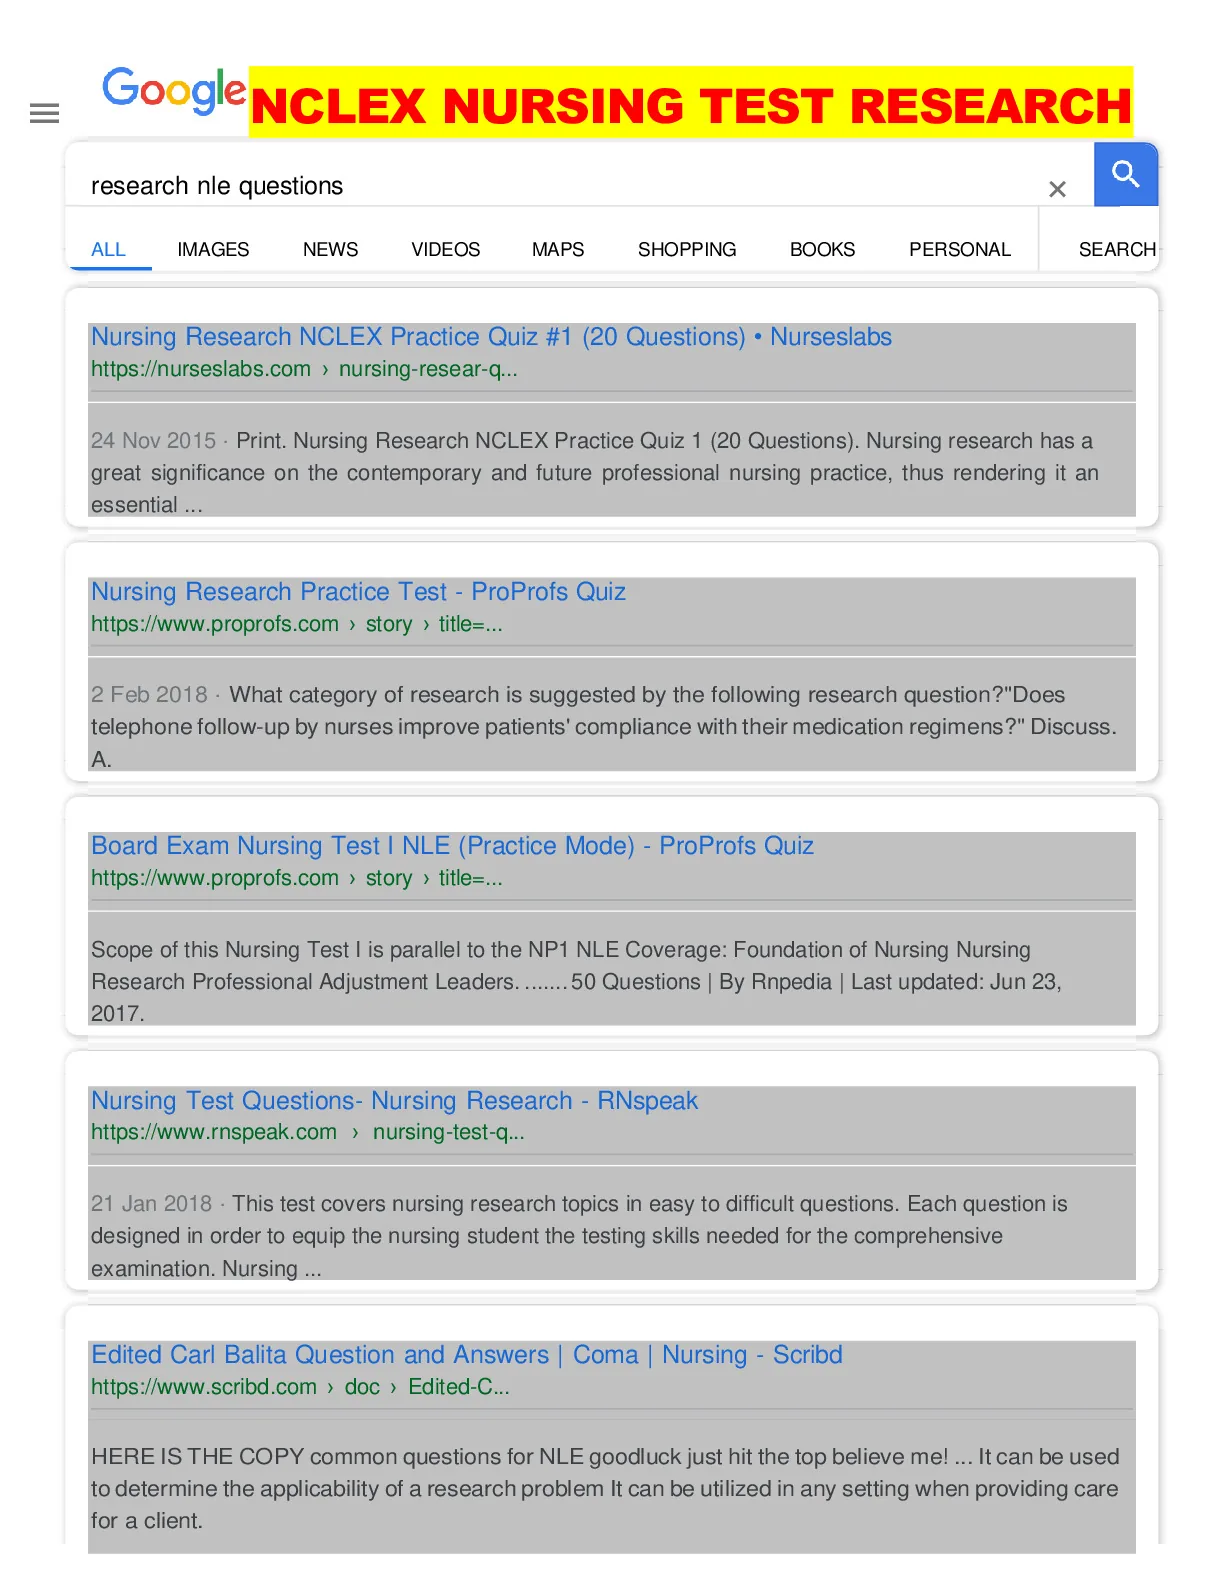Click proprofs.com URL under Nursing Research Practice Test
This screenshot has height=1584, width=1224.
296,624
